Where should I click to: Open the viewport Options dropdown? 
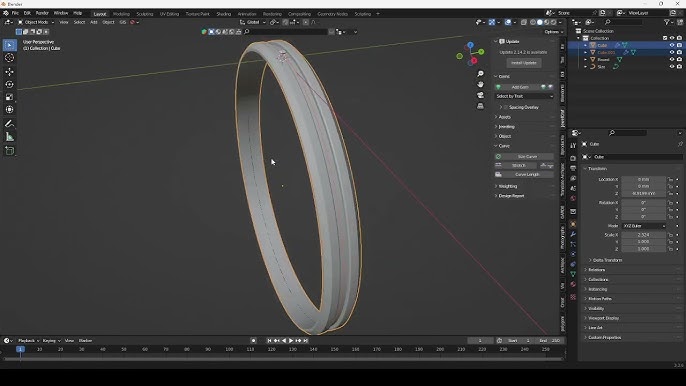coord(553,32)
